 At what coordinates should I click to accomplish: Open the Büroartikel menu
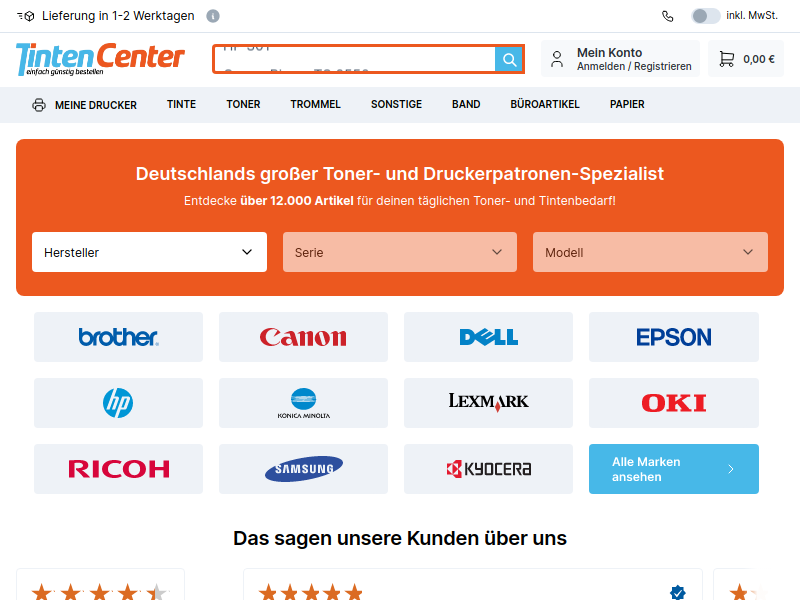pos(545,104)
